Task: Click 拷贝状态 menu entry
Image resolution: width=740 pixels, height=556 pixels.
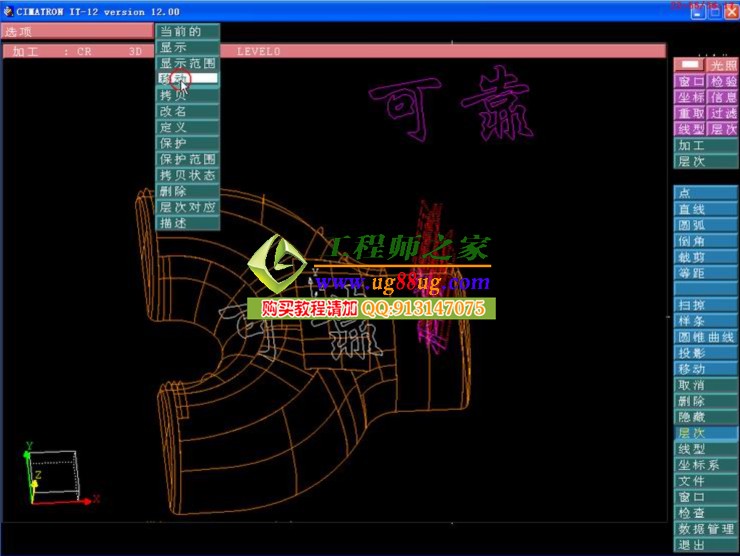Action: 187,175
